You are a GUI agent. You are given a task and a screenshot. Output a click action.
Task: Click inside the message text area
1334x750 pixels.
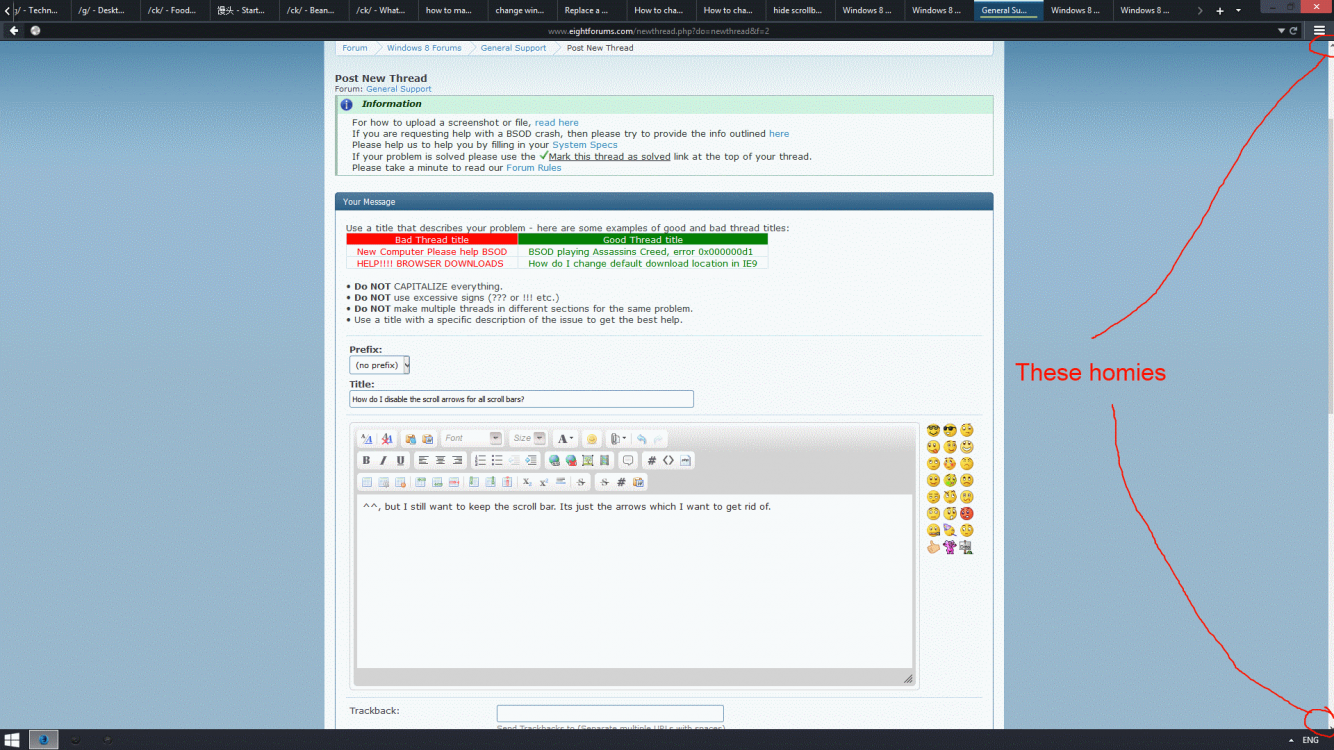[x=634, y=581]
